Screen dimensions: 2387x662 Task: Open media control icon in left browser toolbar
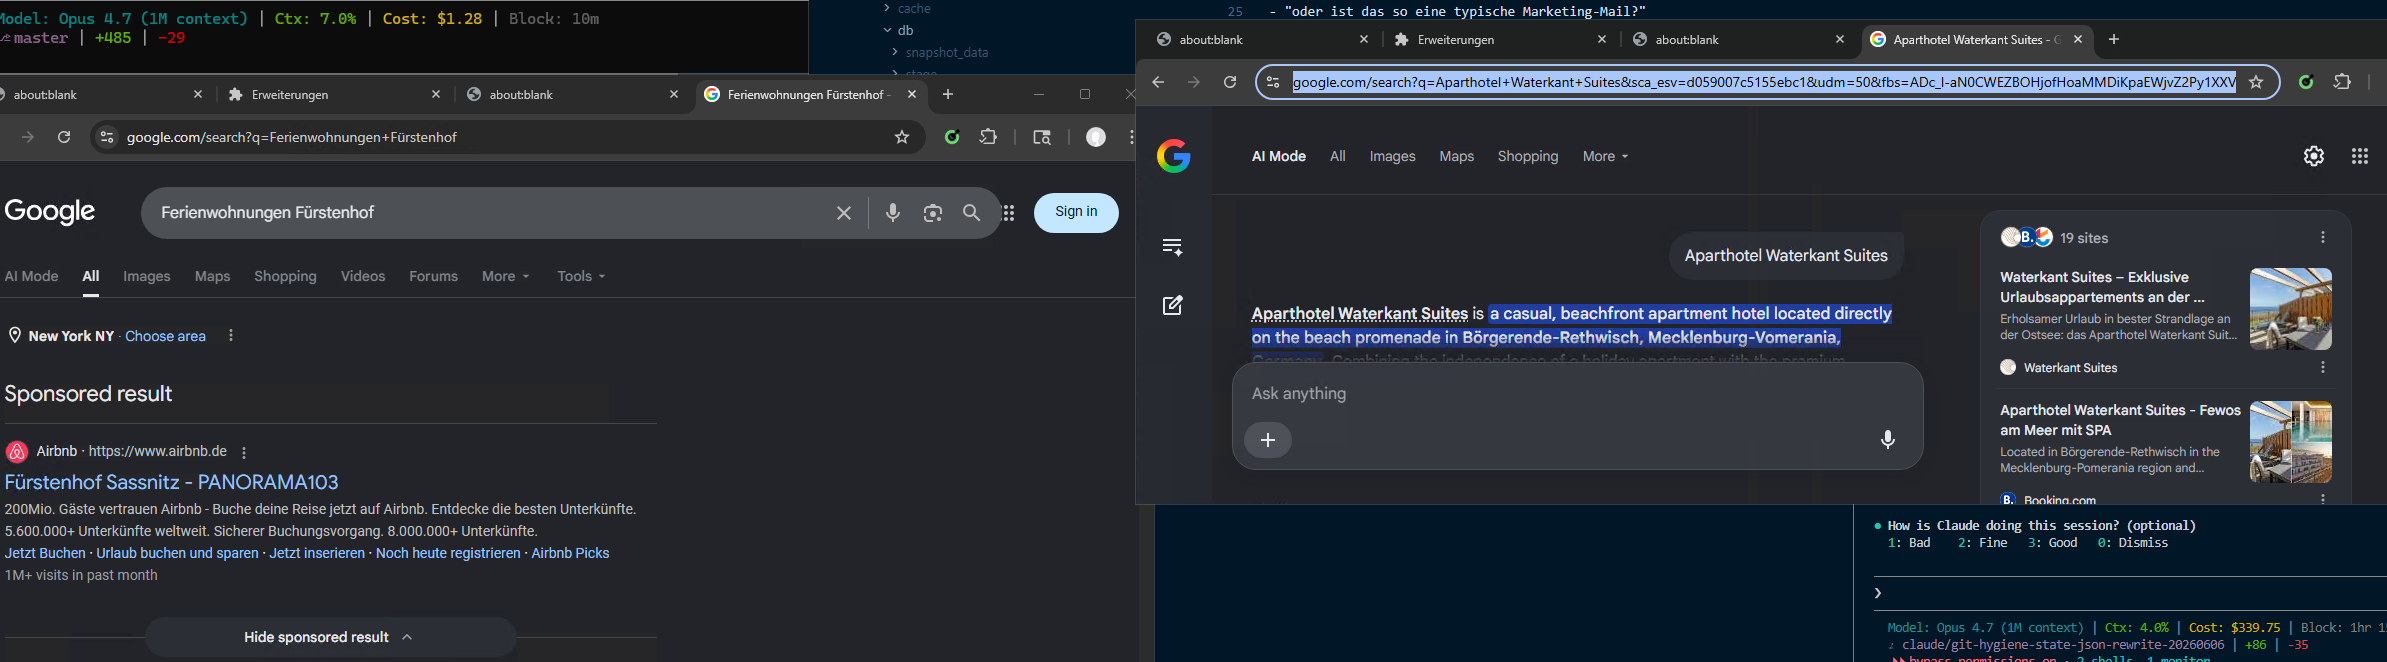point(1042,137)
